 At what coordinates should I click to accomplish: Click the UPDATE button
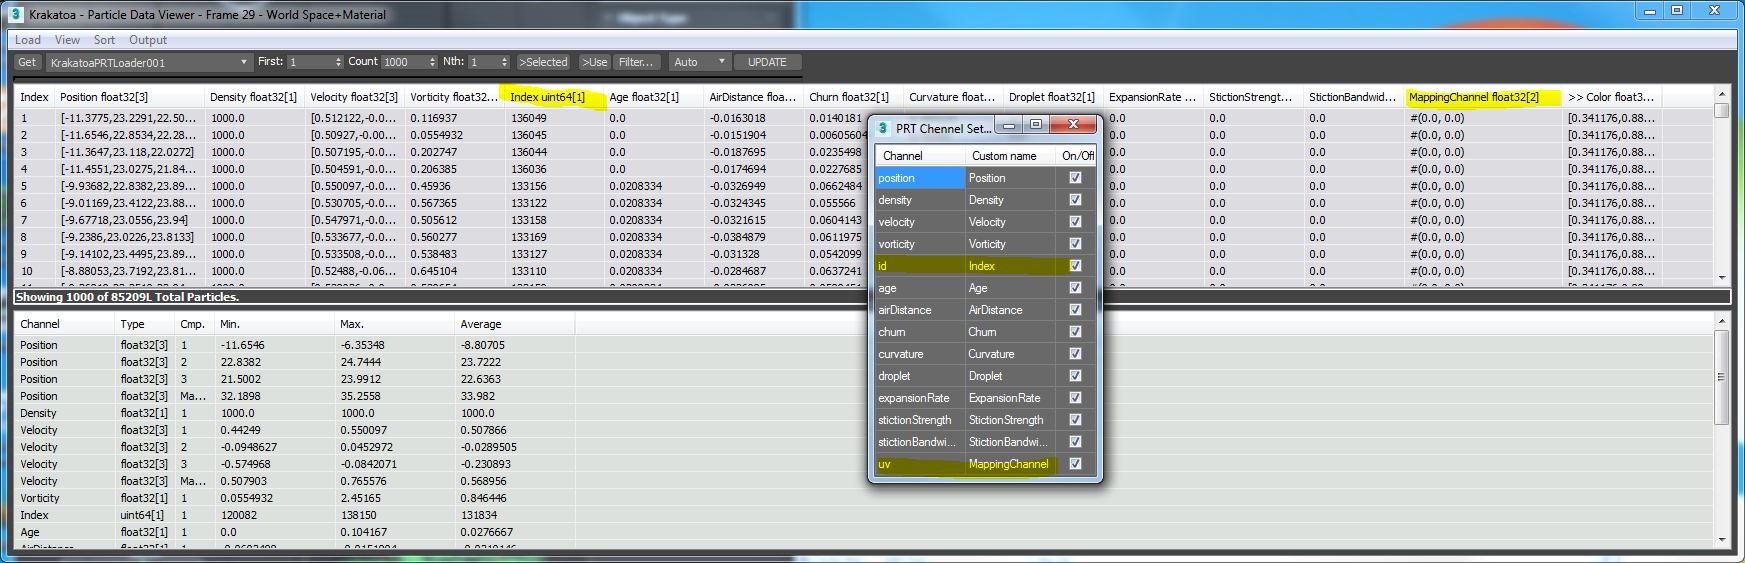click(x=767, y=62)
